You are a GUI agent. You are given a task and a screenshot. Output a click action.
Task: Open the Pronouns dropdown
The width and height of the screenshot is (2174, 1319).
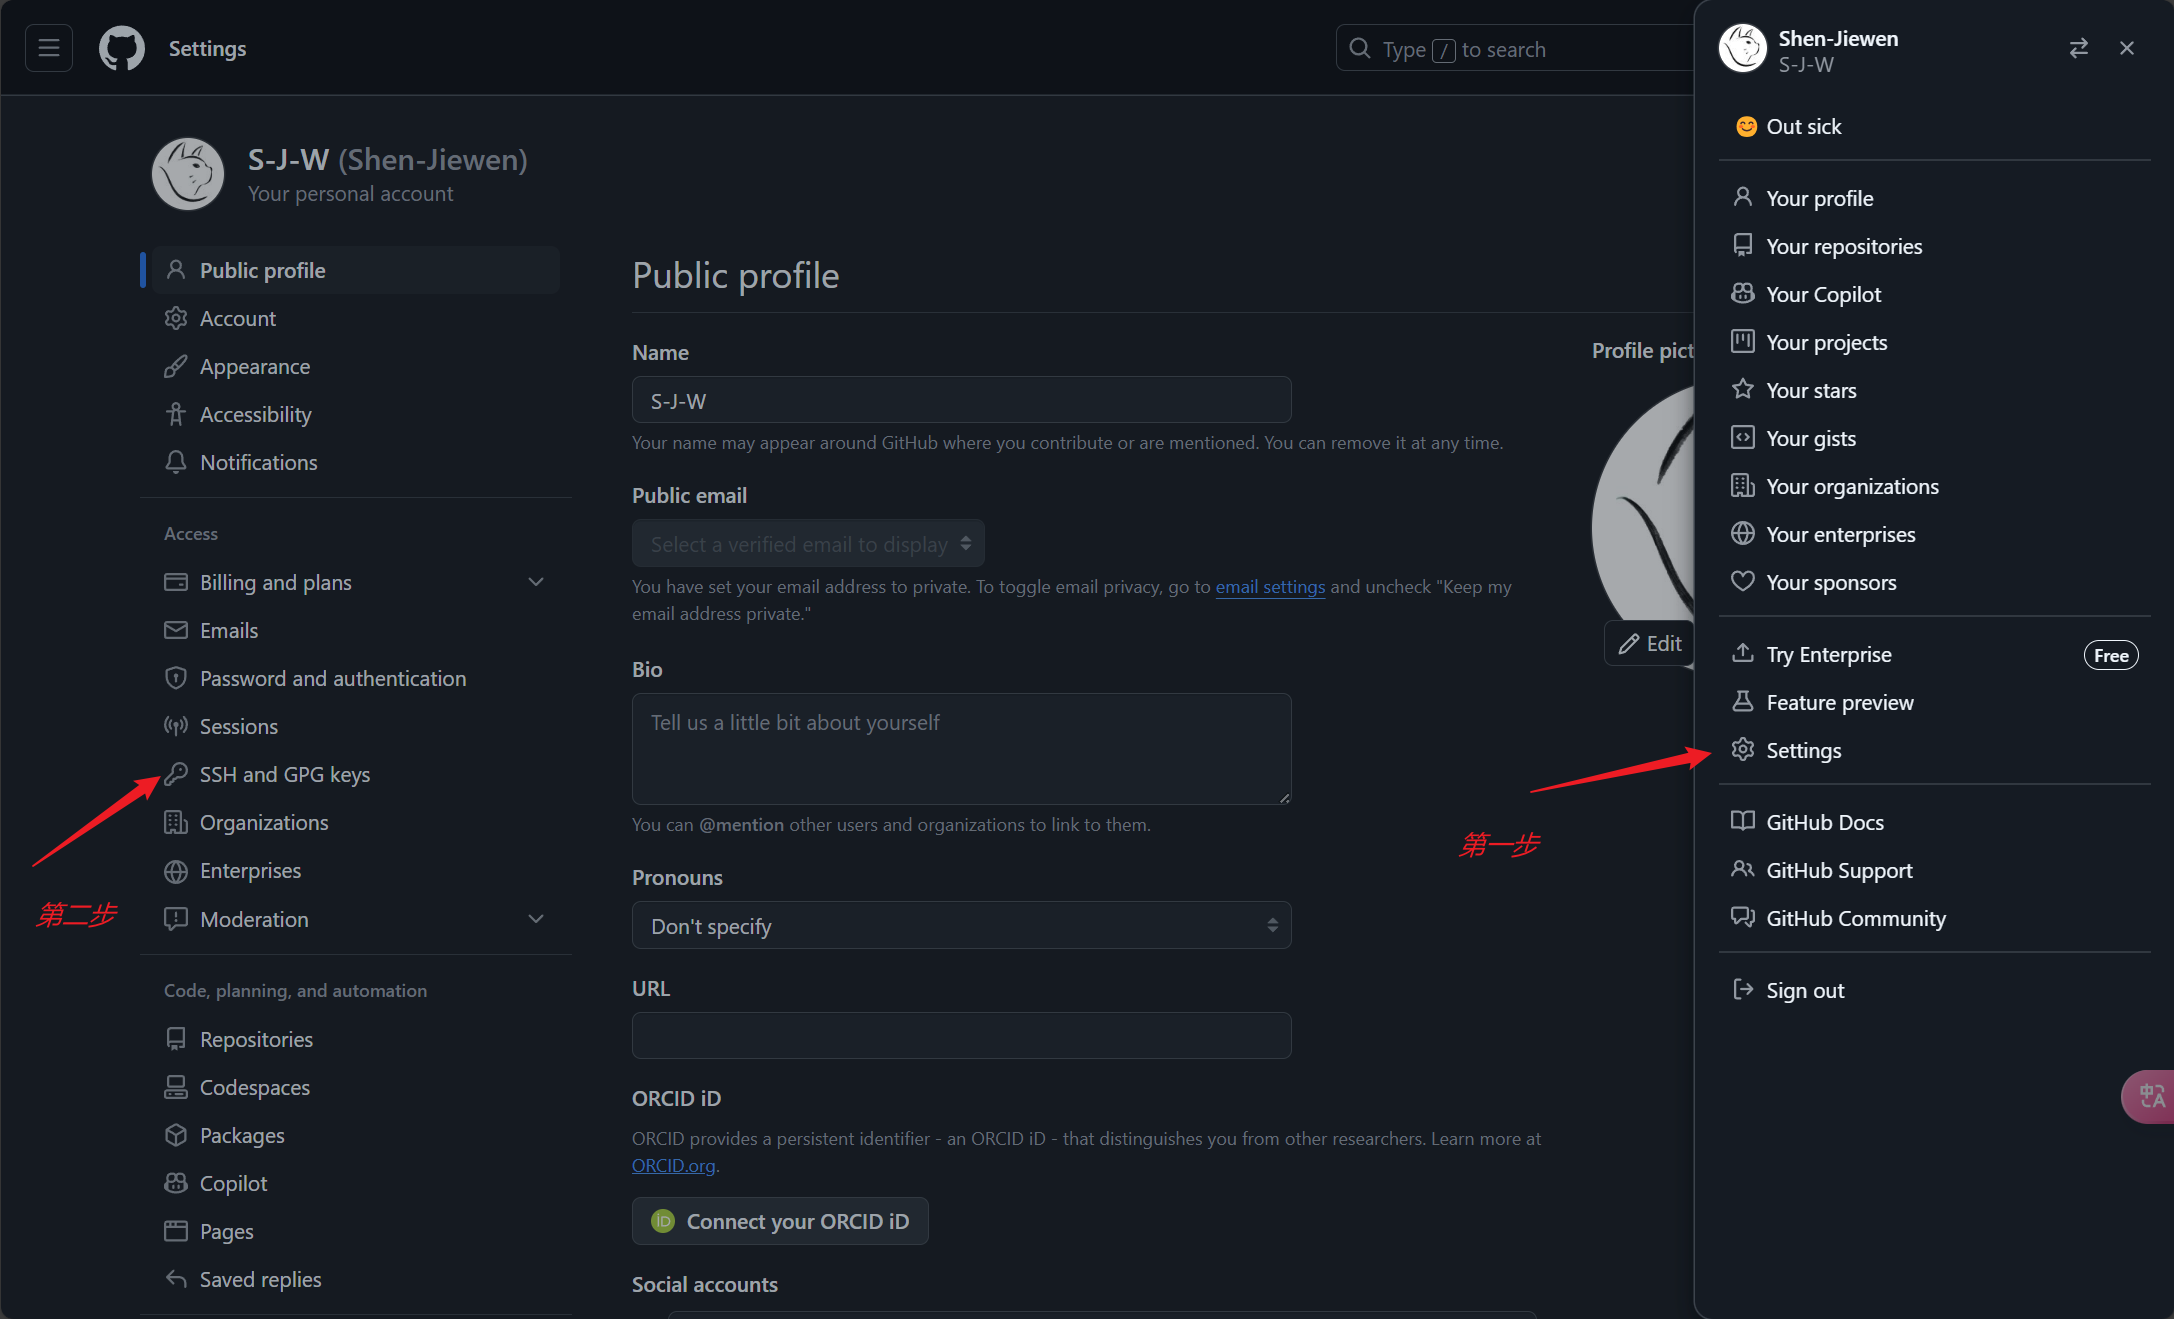961,925
